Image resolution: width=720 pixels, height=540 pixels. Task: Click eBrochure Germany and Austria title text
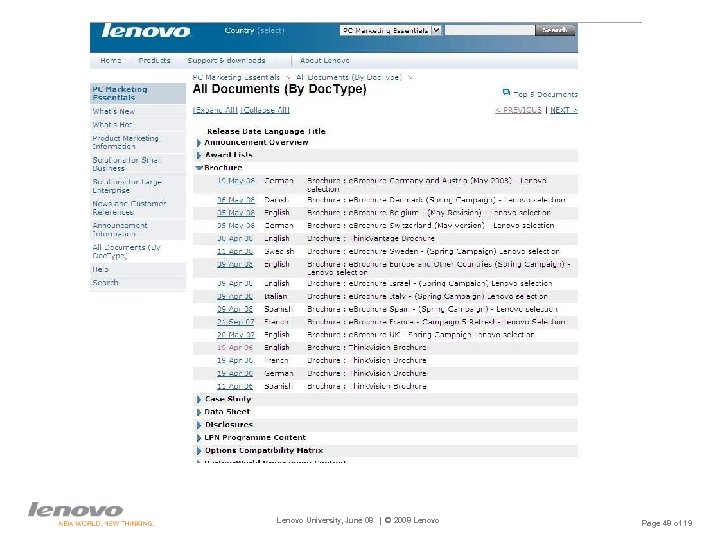coord(427,185)
